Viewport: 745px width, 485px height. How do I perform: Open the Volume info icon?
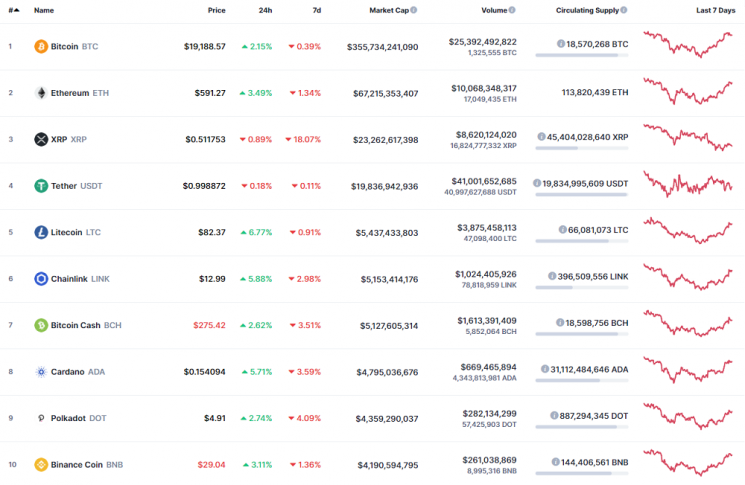coord(512,10)
